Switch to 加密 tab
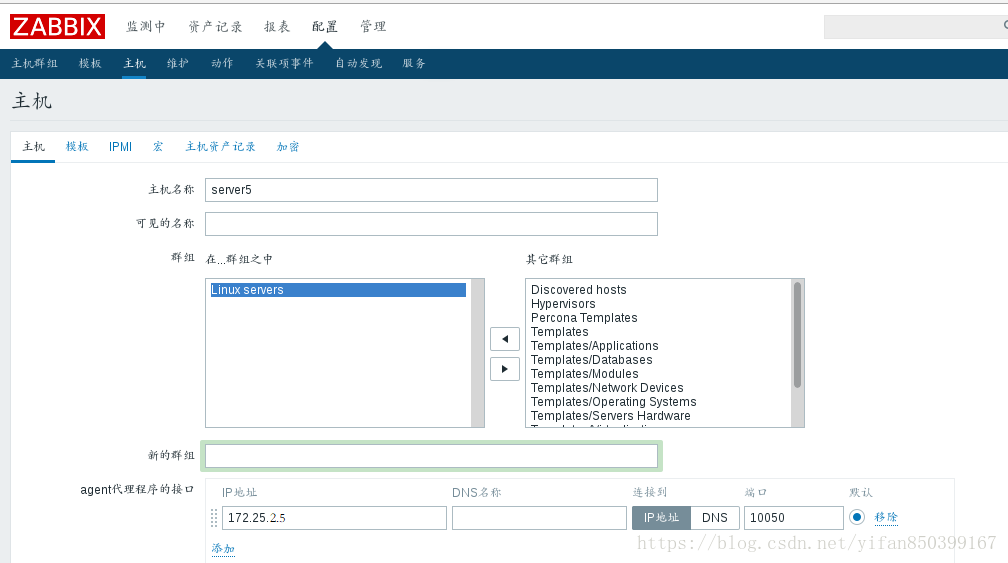This screenshot has height=563, width=1008. pos(288,147)
